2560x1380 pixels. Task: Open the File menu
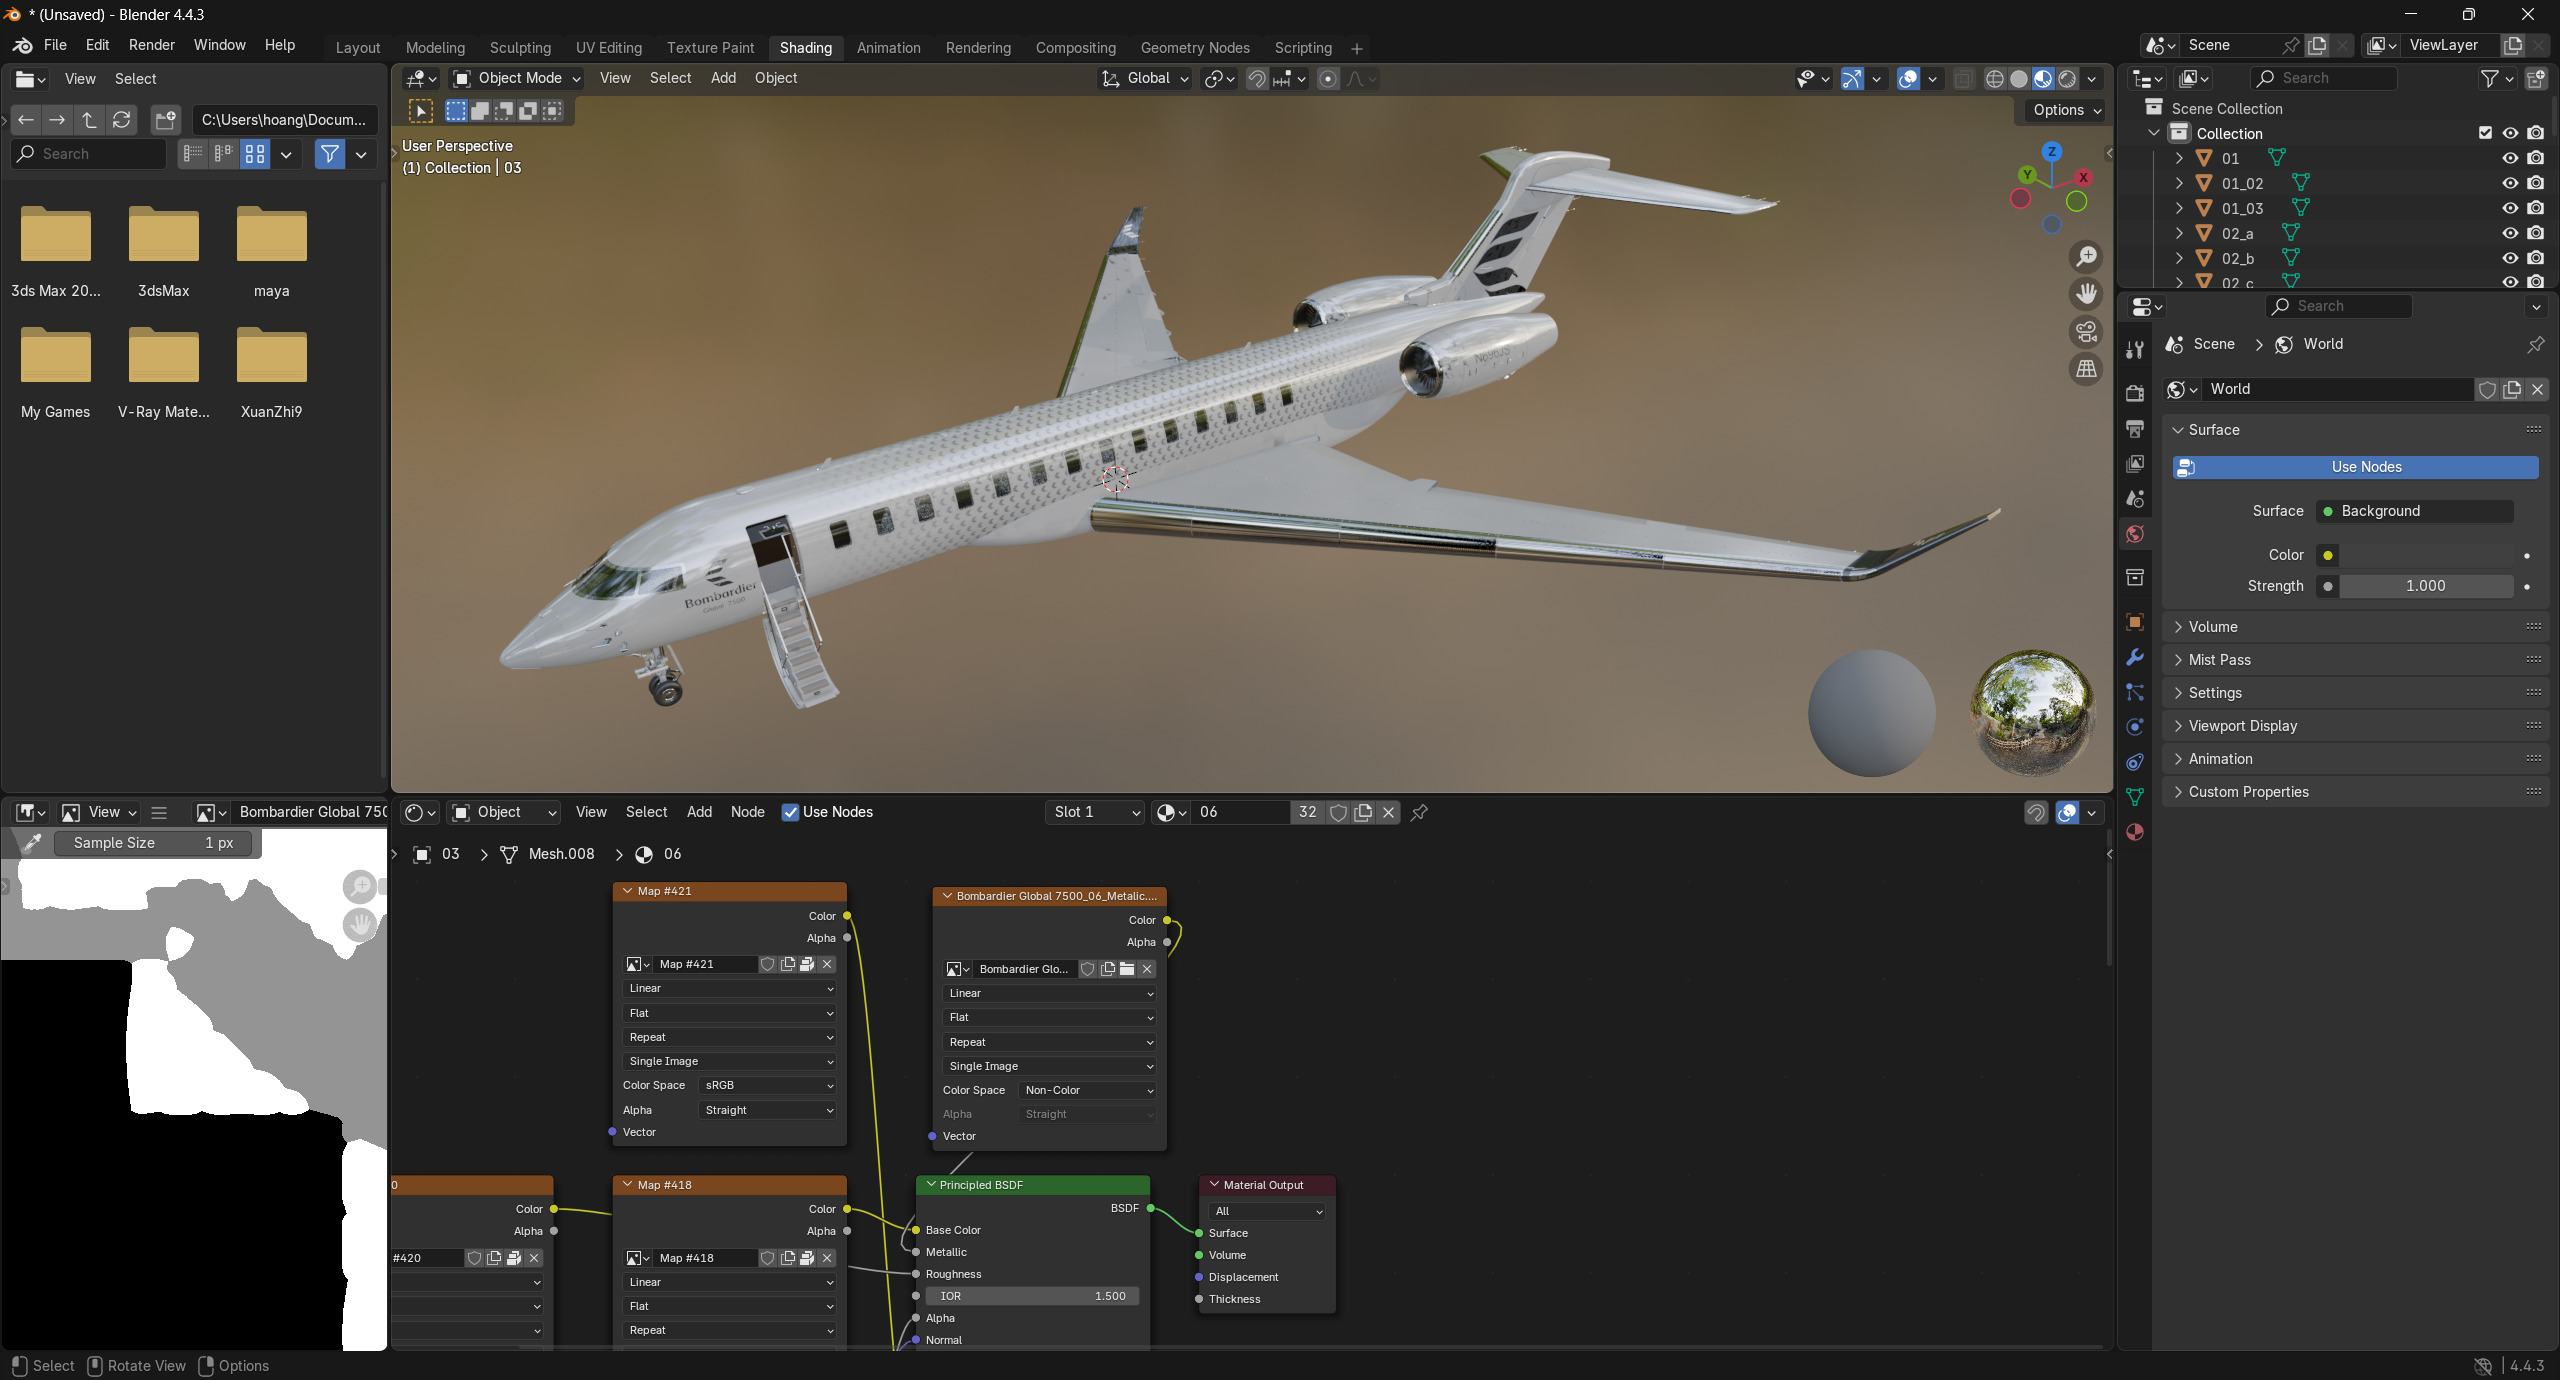55,45
